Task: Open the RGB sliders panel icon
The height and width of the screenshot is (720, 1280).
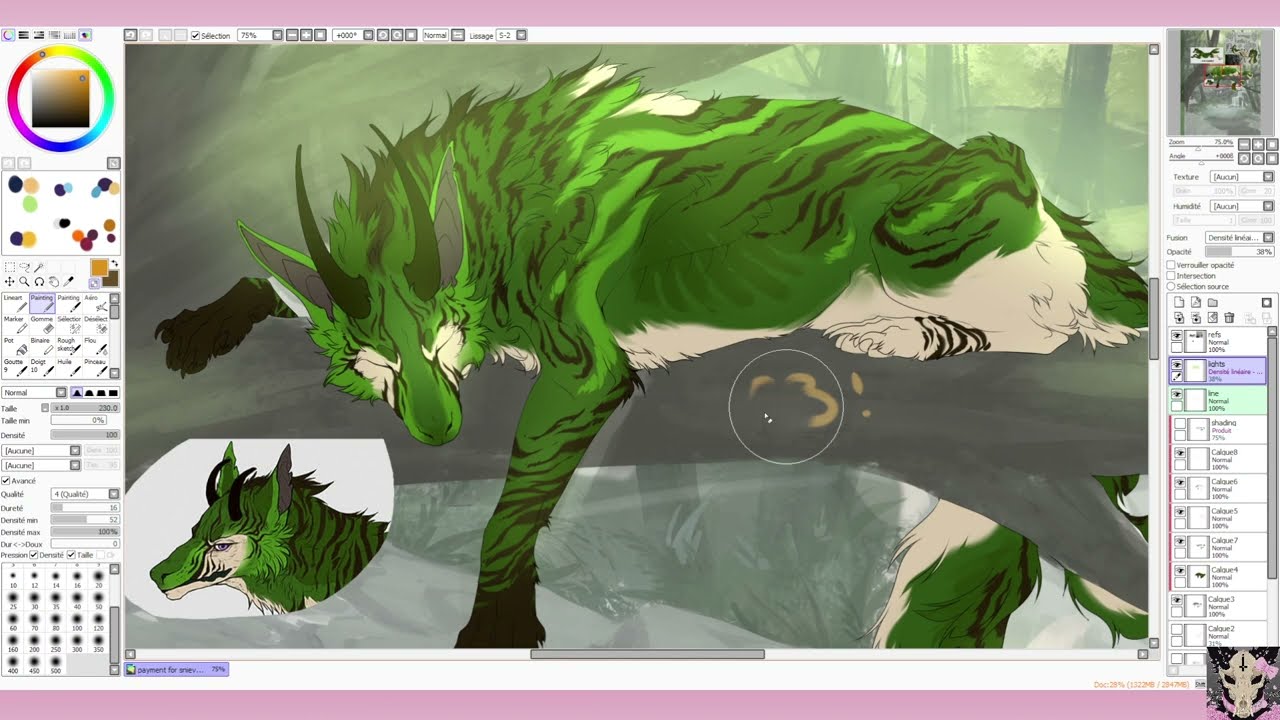Action: [x=23, y=35]
